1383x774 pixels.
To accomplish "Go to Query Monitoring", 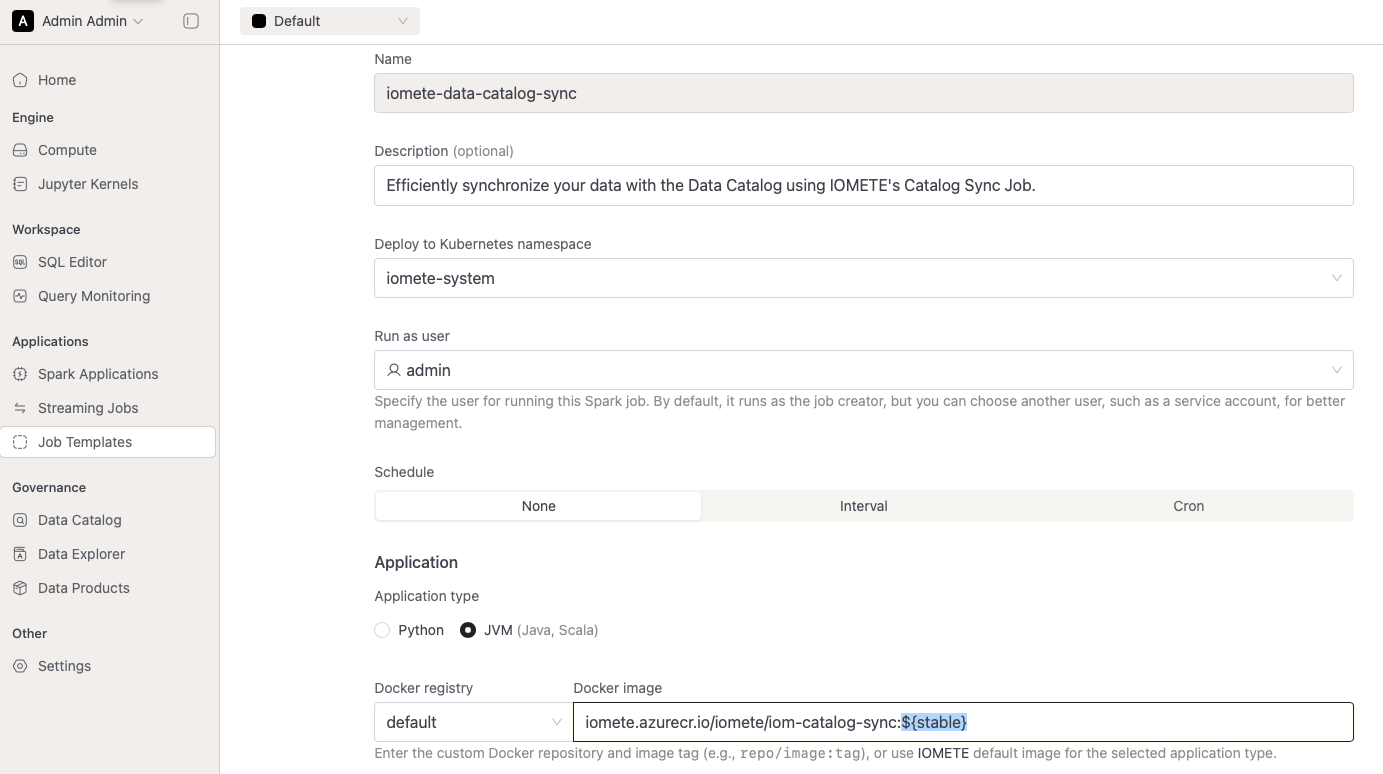I will pos(108,296).
